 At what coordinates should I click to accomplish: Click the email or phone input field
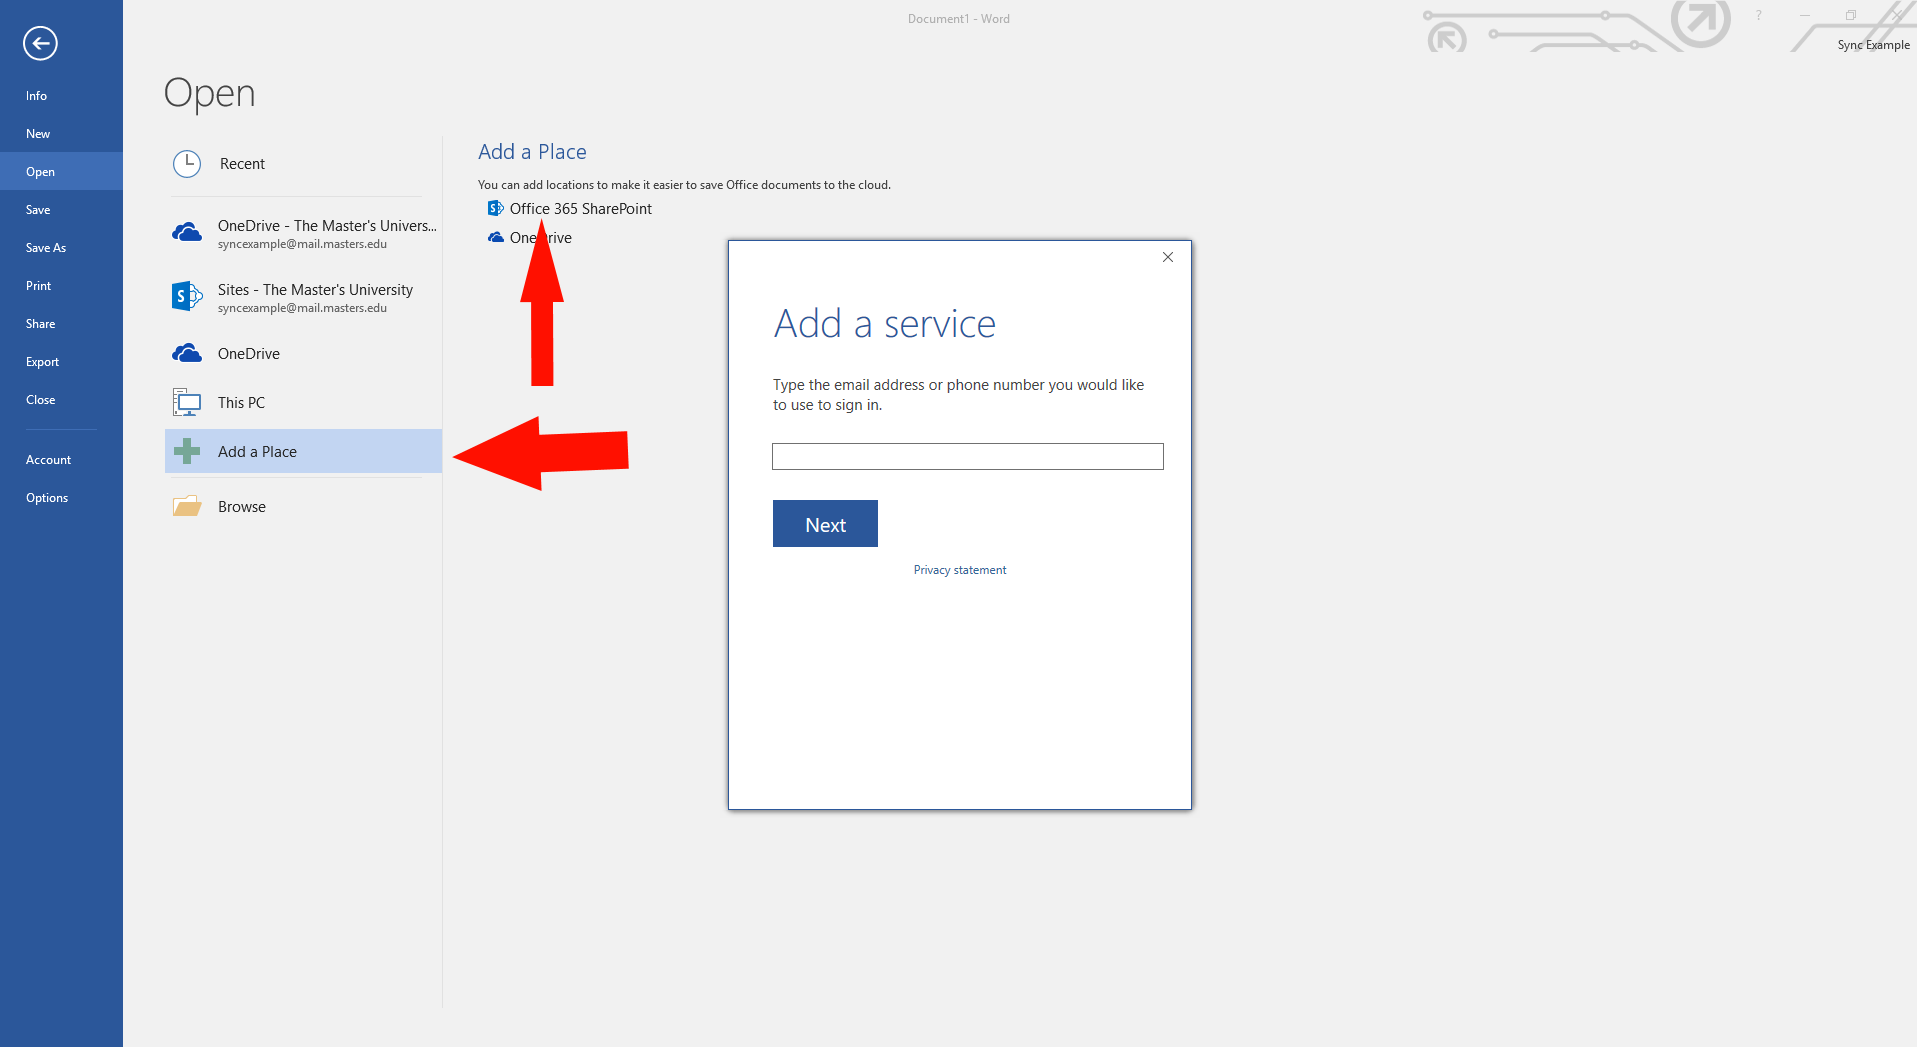967,456
